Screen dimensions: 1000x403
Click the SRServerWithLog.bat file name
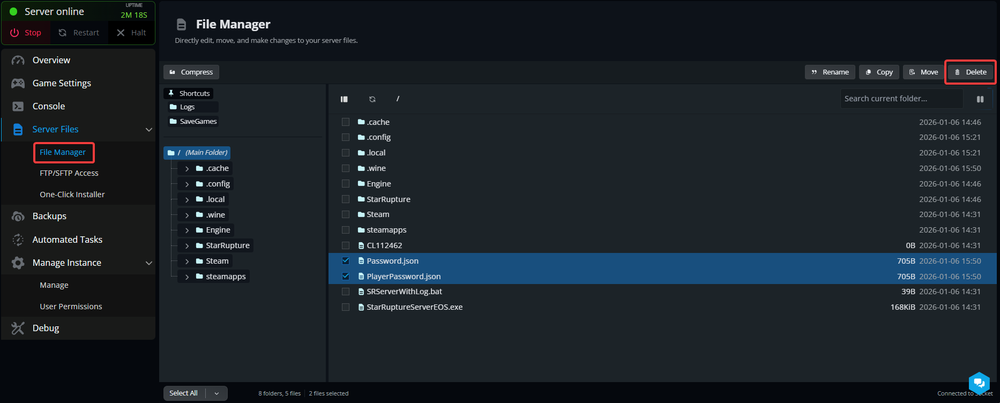[x=404, y=291]
